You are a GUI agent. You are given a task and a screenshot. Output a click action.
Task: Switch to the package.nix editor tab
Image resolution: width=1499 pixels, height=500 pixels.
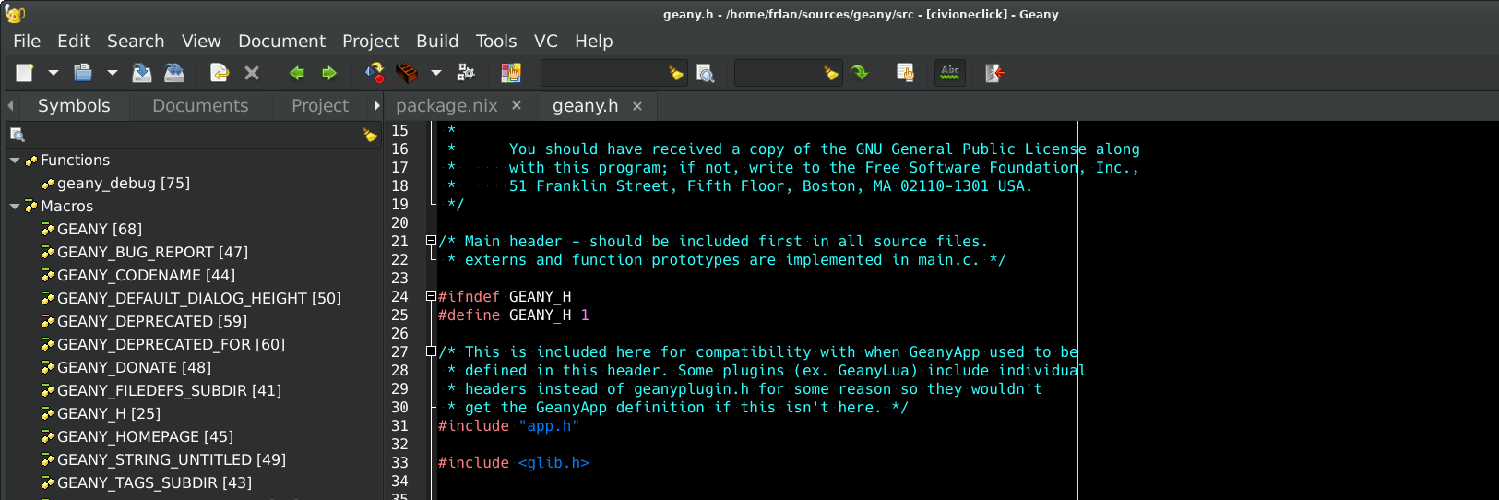445,105
